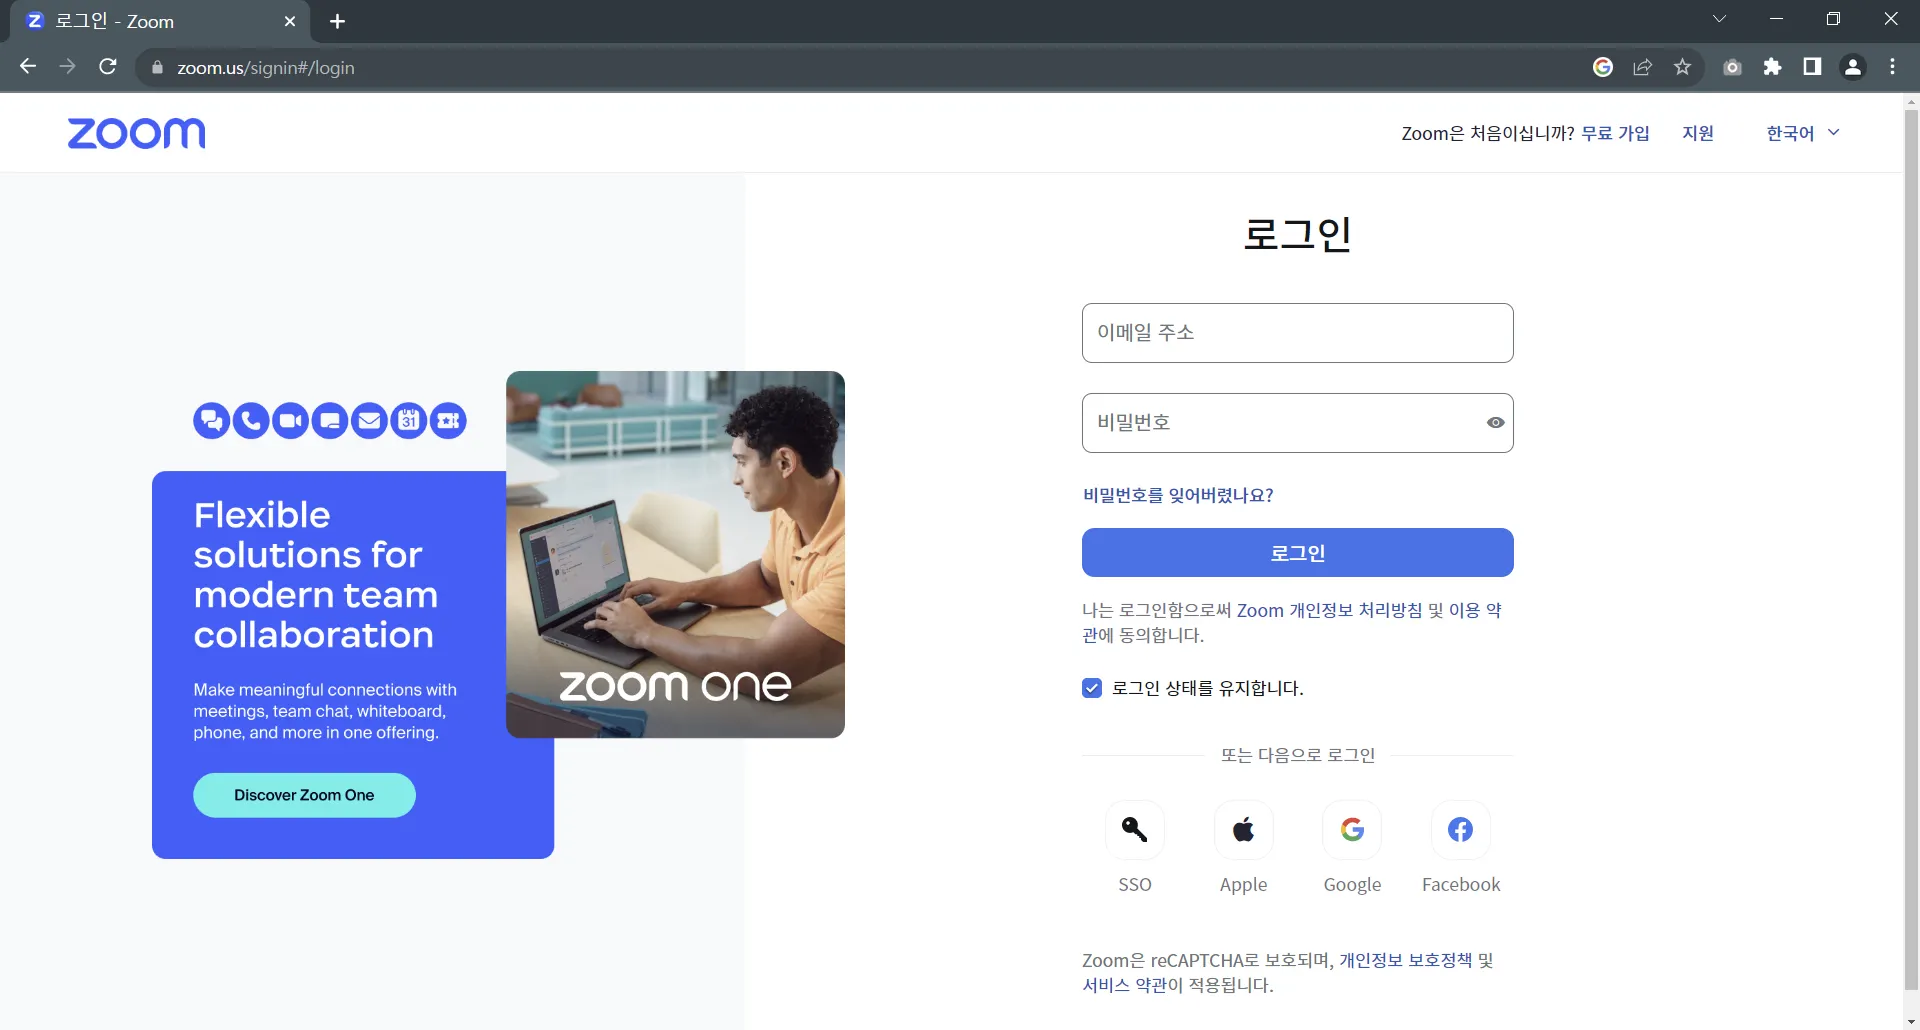Click the Zoom logo in the header
Image resolution: width=1920 pixels, height=1030 pixels.
pos(136,133)
